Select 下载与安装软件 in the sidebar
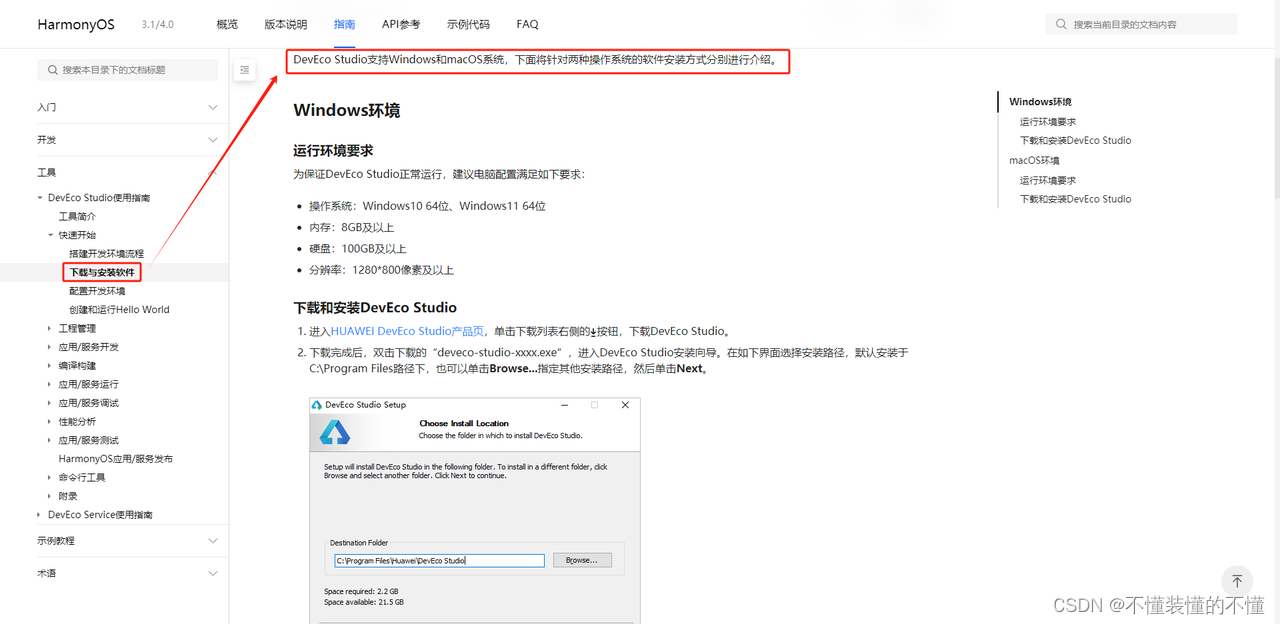 (x=101, y=272)
